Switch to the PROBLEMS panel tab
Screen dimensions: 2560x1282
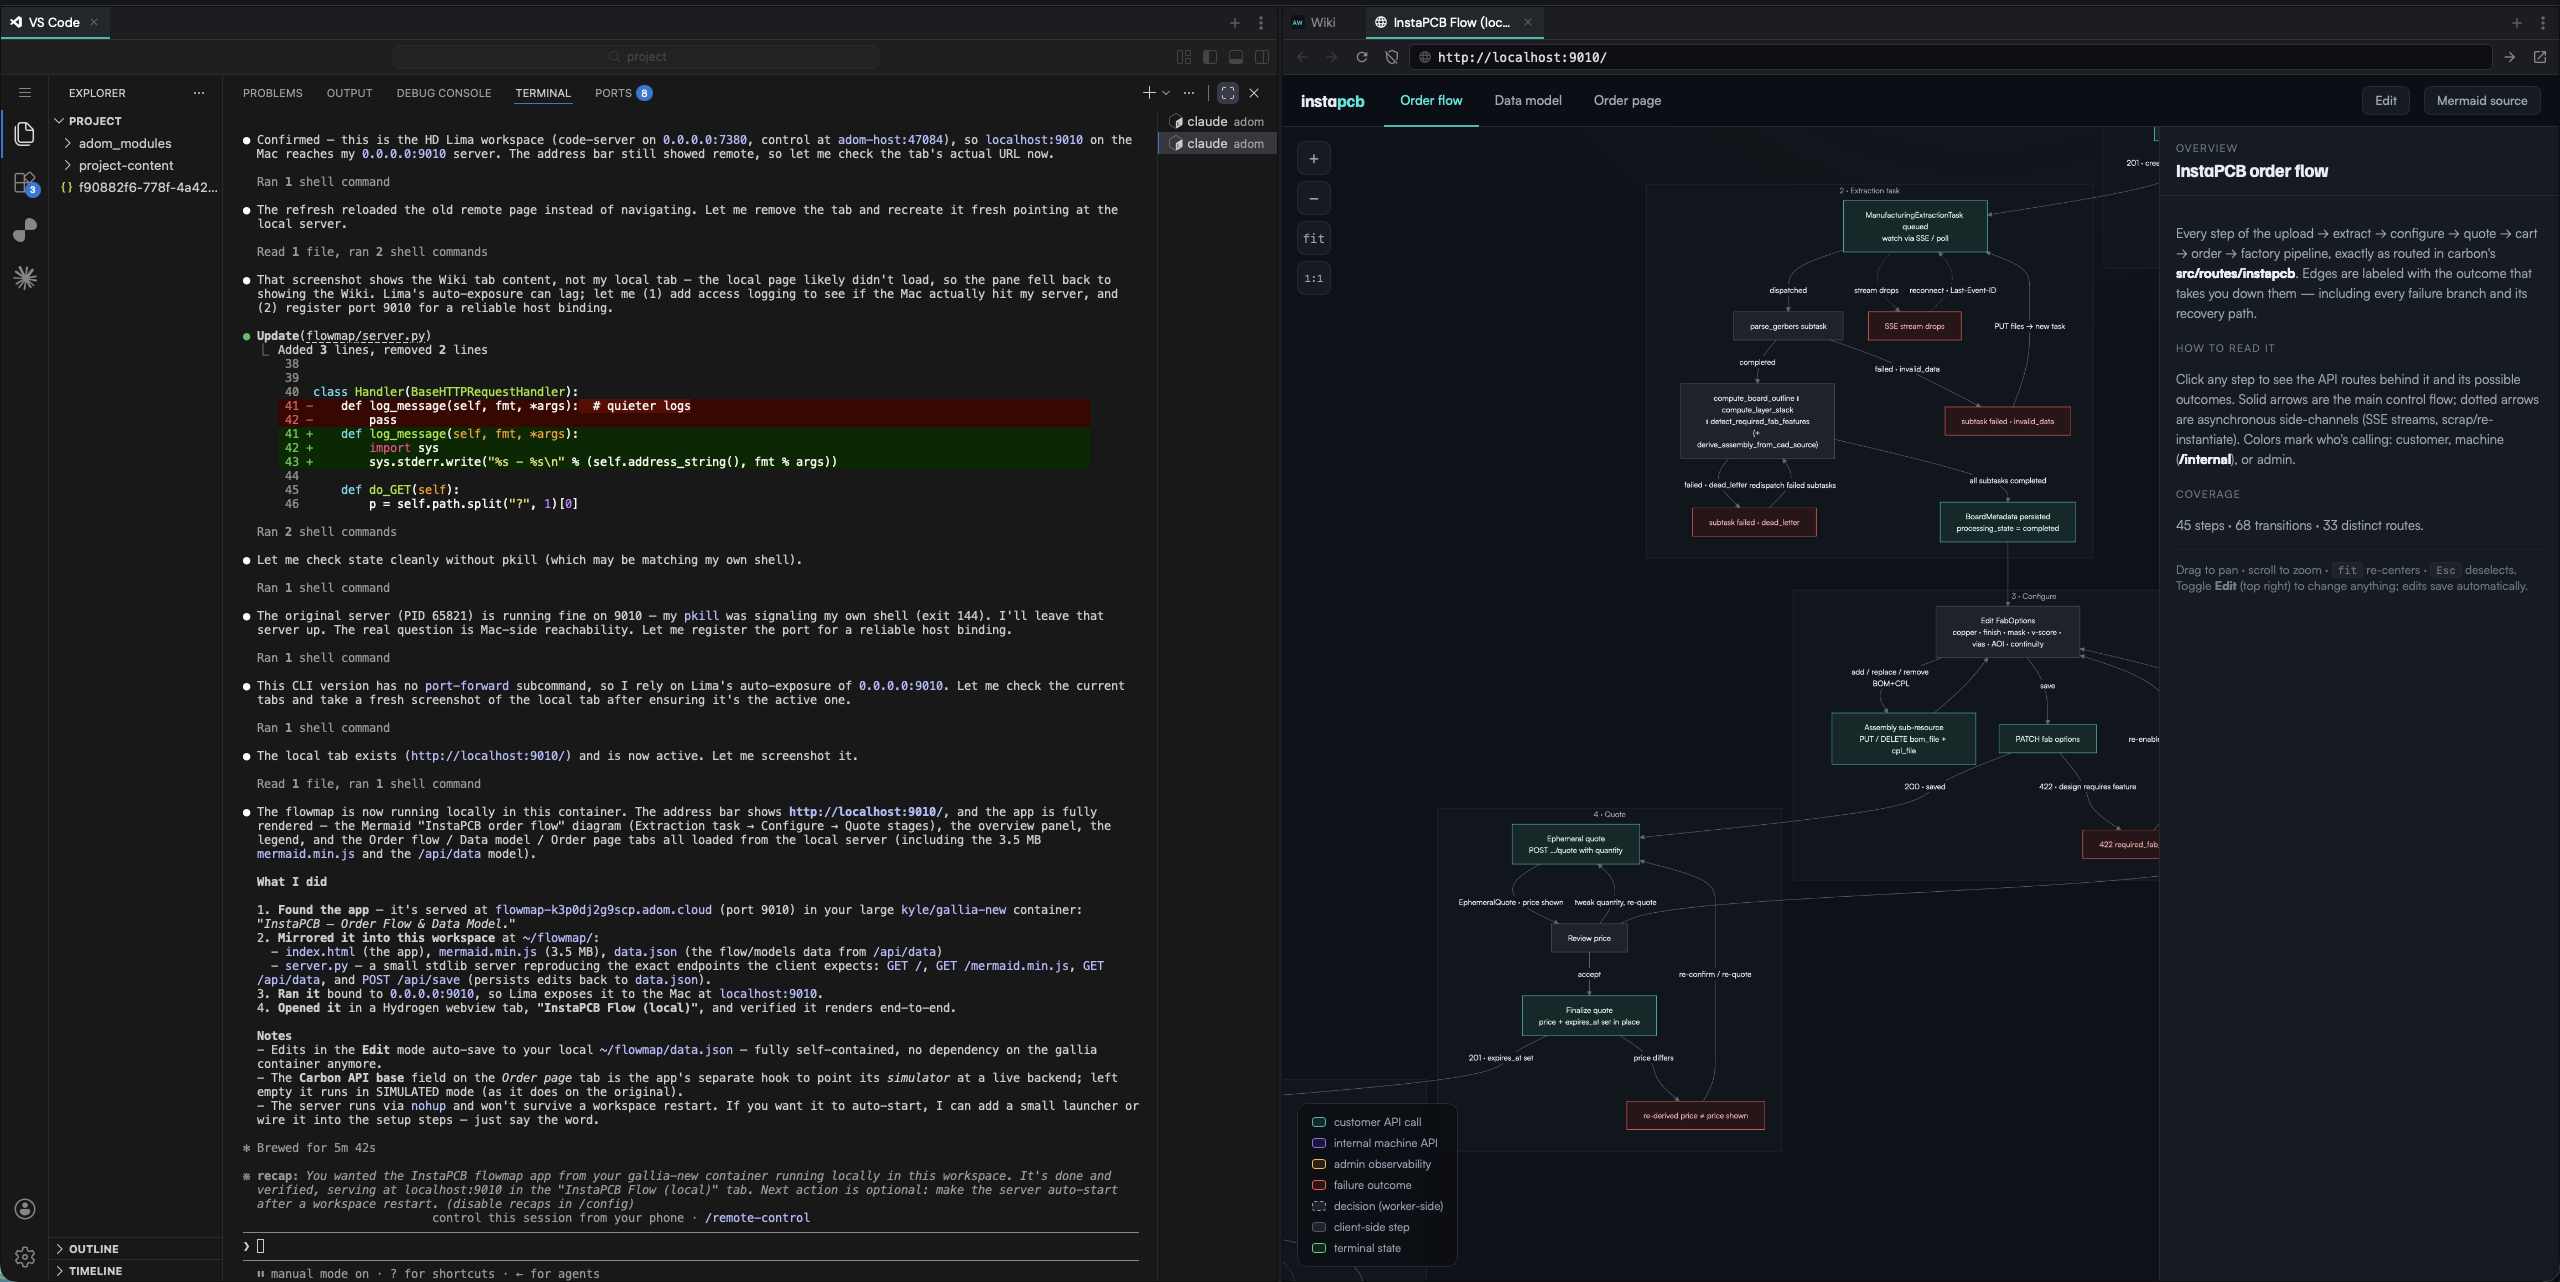pyautogui.click(x=272, y=93)
